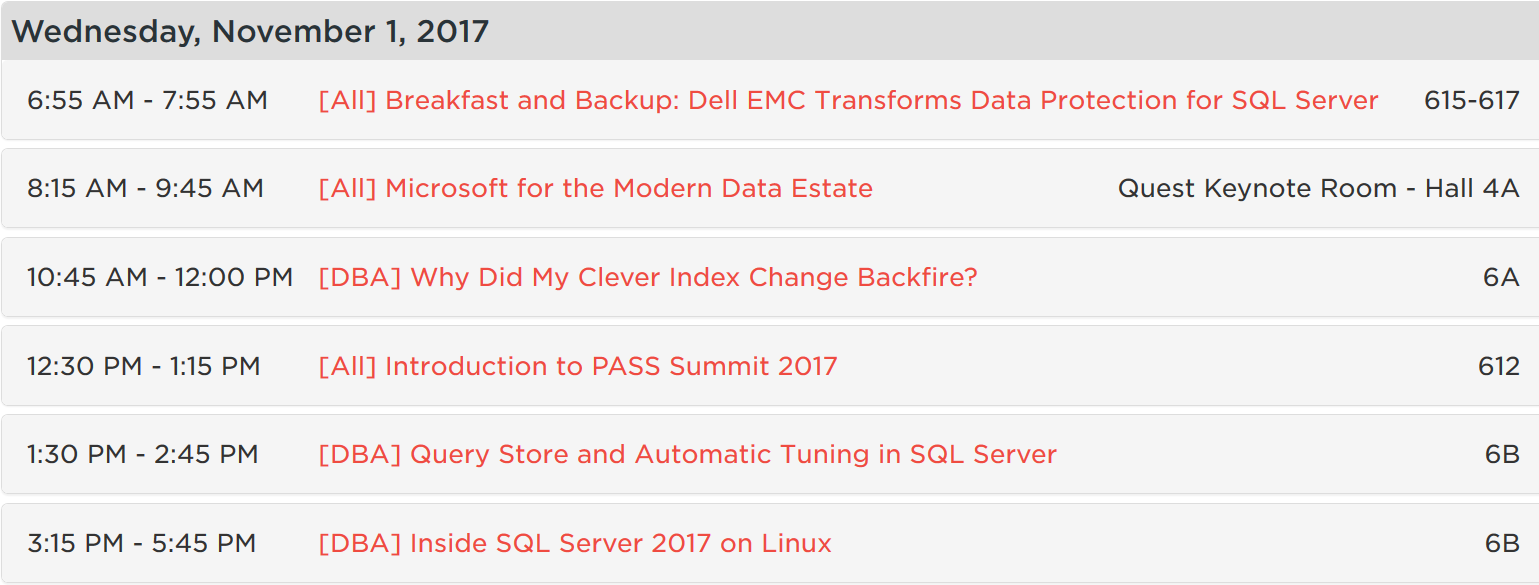Click room 615-617 label

[x=1471, y=101]
